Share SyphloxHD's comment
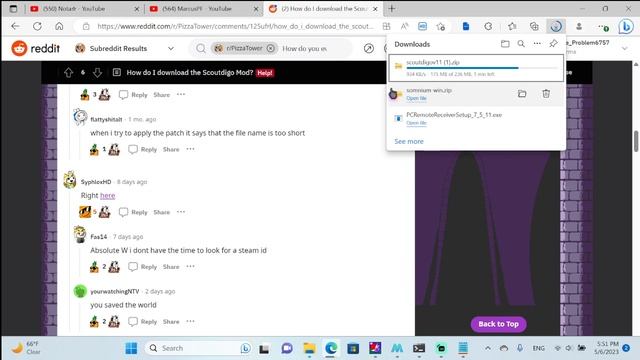 pos(162,212)
